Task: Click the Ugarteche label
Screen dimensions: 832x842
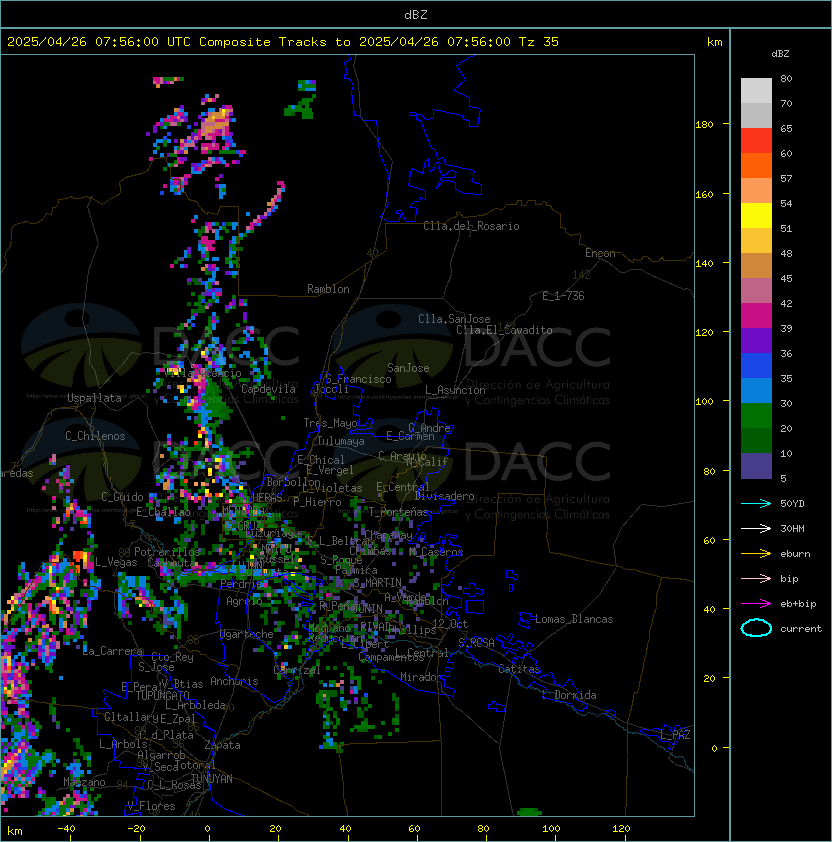Action: pos(247,634)
